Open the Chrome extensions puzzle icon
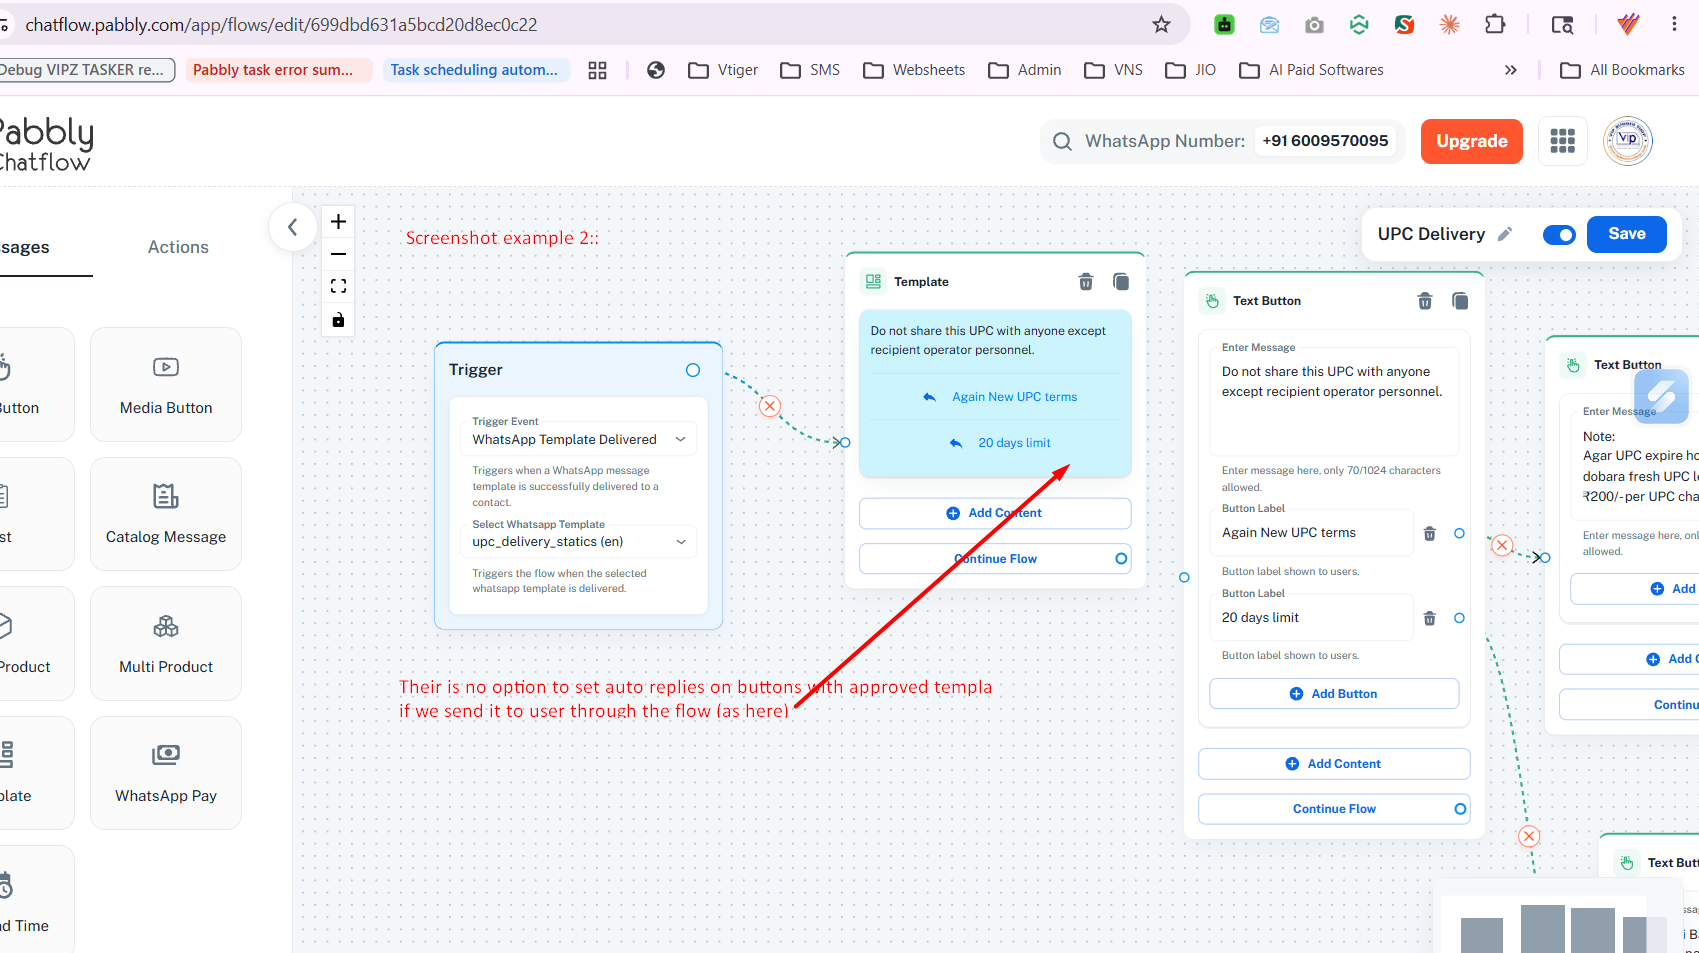 point(1495,25)
